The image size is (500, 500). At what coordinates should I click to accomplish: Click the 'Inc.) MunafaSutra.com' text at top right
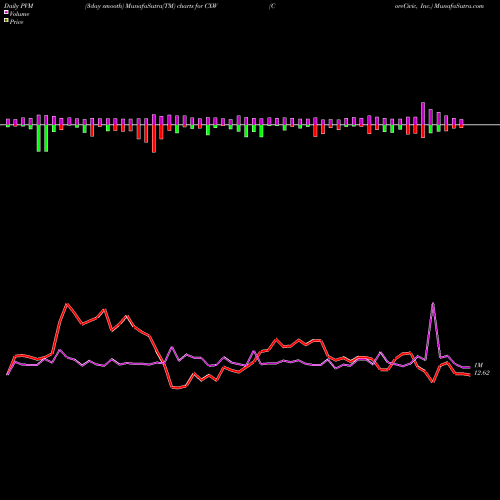452,6
